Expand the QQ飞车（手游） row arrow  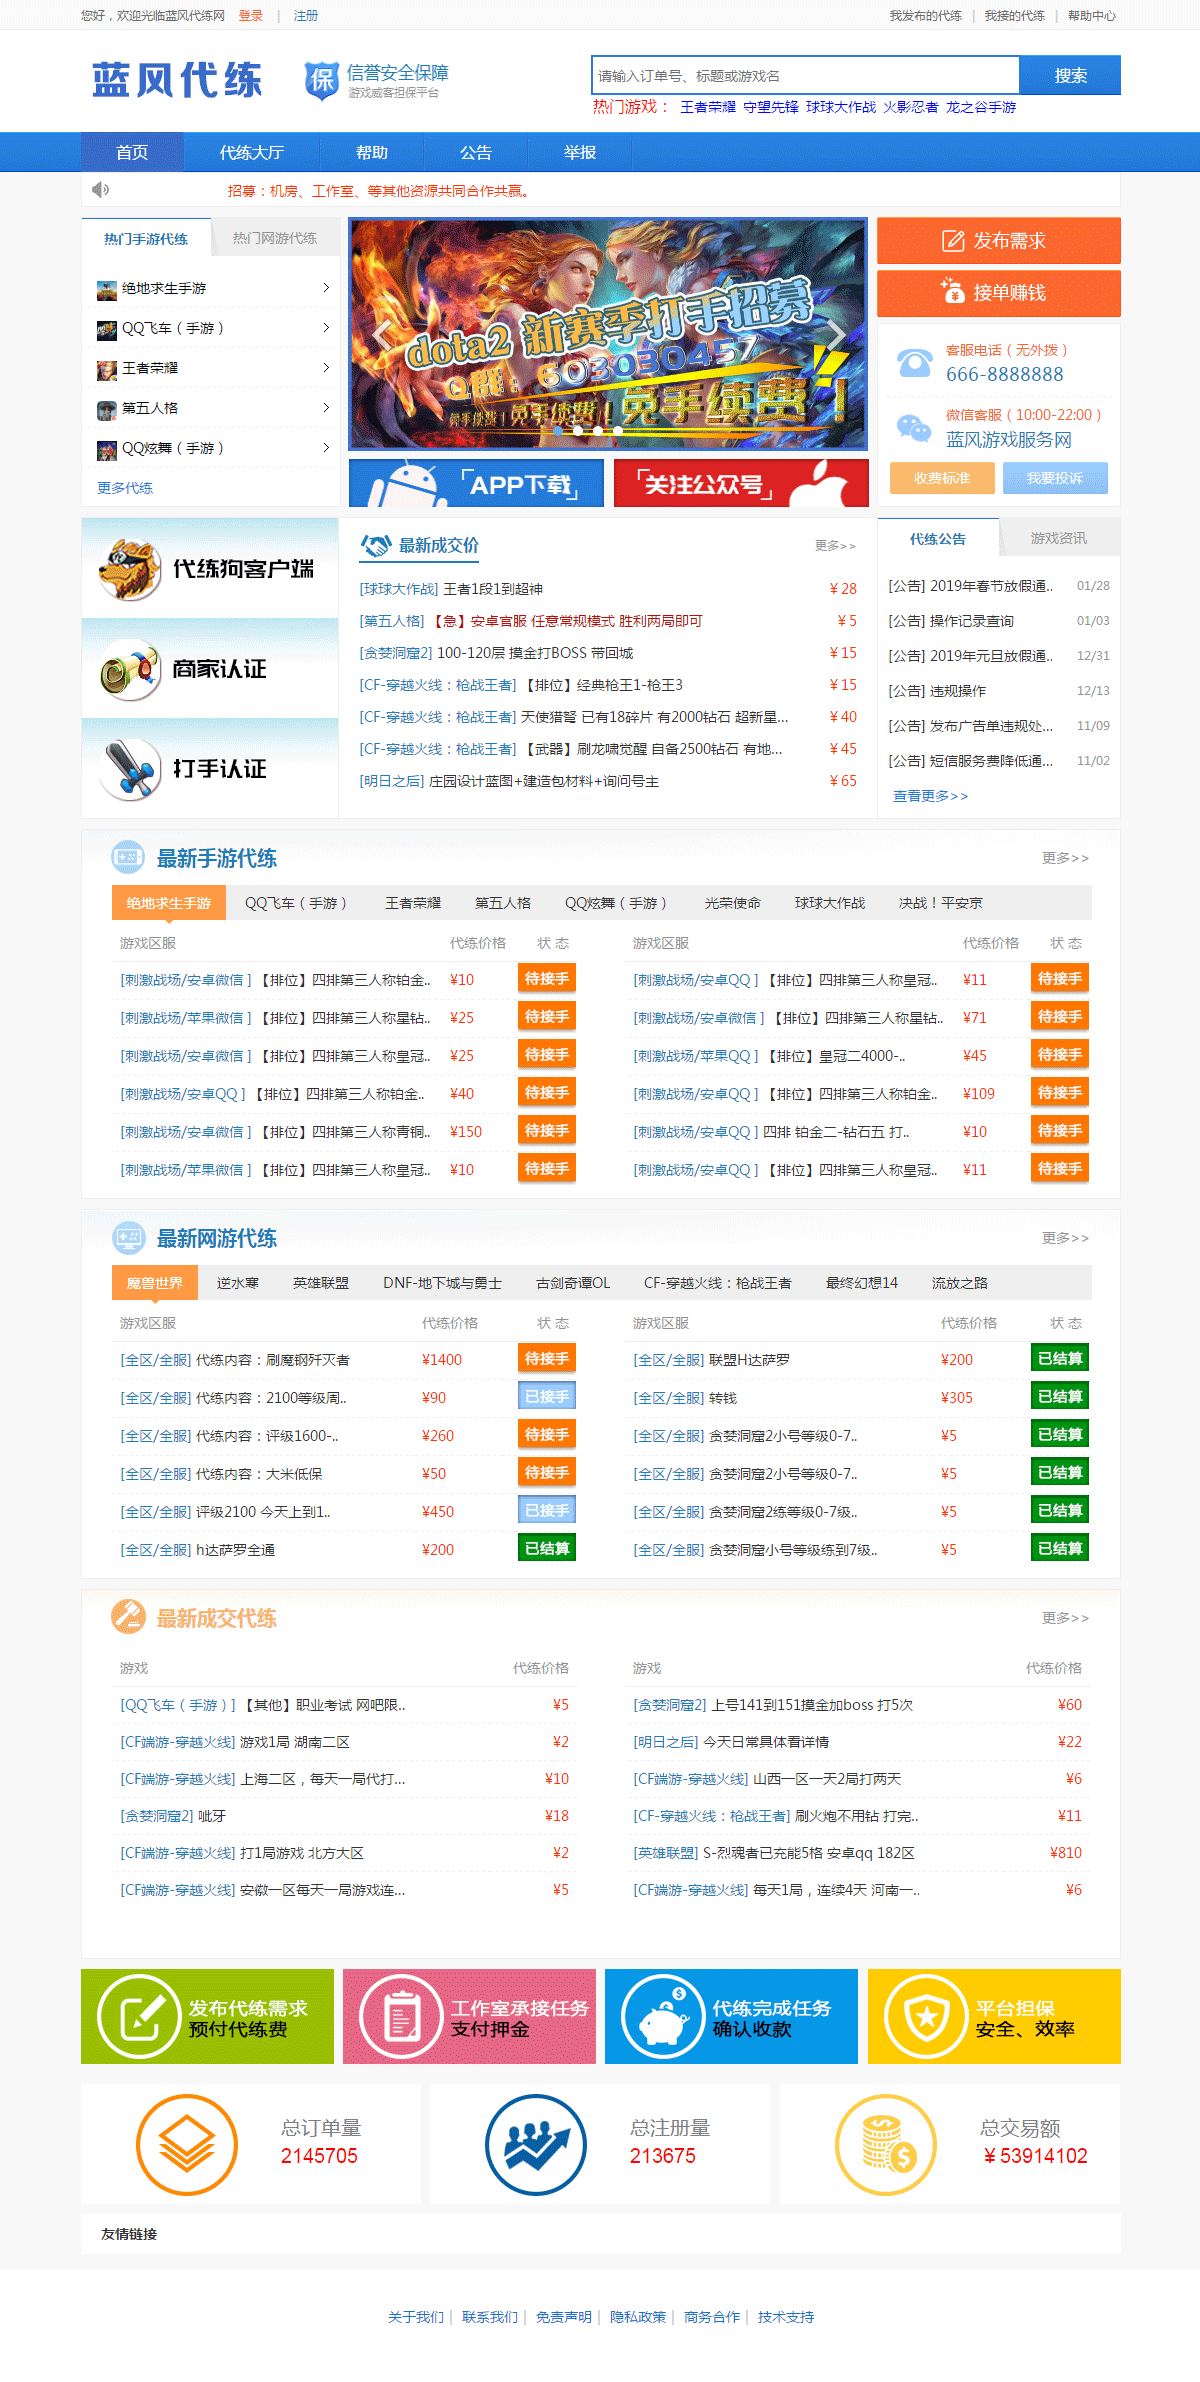[326, 328]
